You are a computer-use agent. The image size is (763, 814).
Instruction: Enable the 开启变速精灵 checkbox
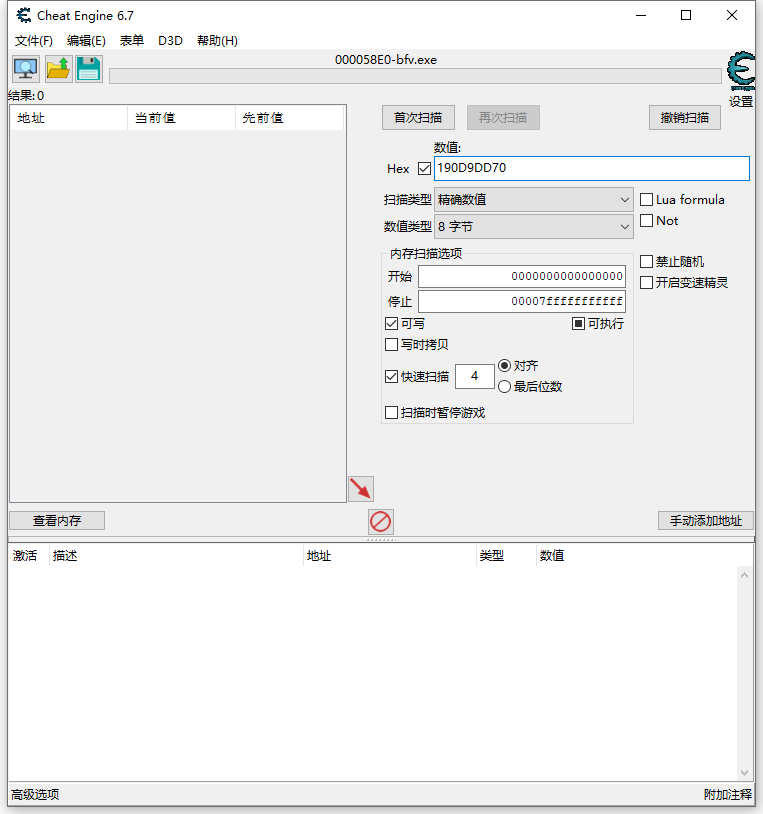click(x=646, y=282)
